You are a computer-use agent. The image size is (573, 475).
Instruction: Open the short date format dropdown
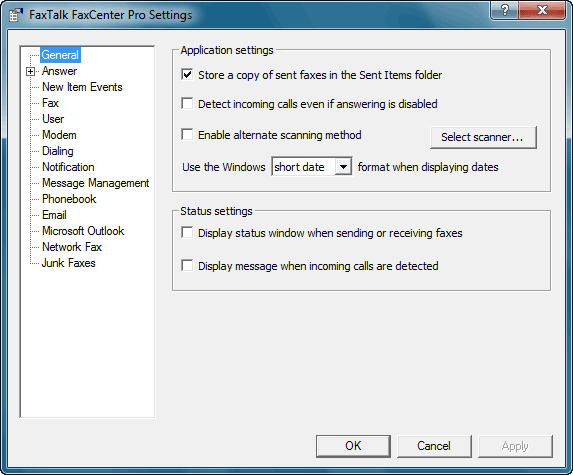[343, 167]
